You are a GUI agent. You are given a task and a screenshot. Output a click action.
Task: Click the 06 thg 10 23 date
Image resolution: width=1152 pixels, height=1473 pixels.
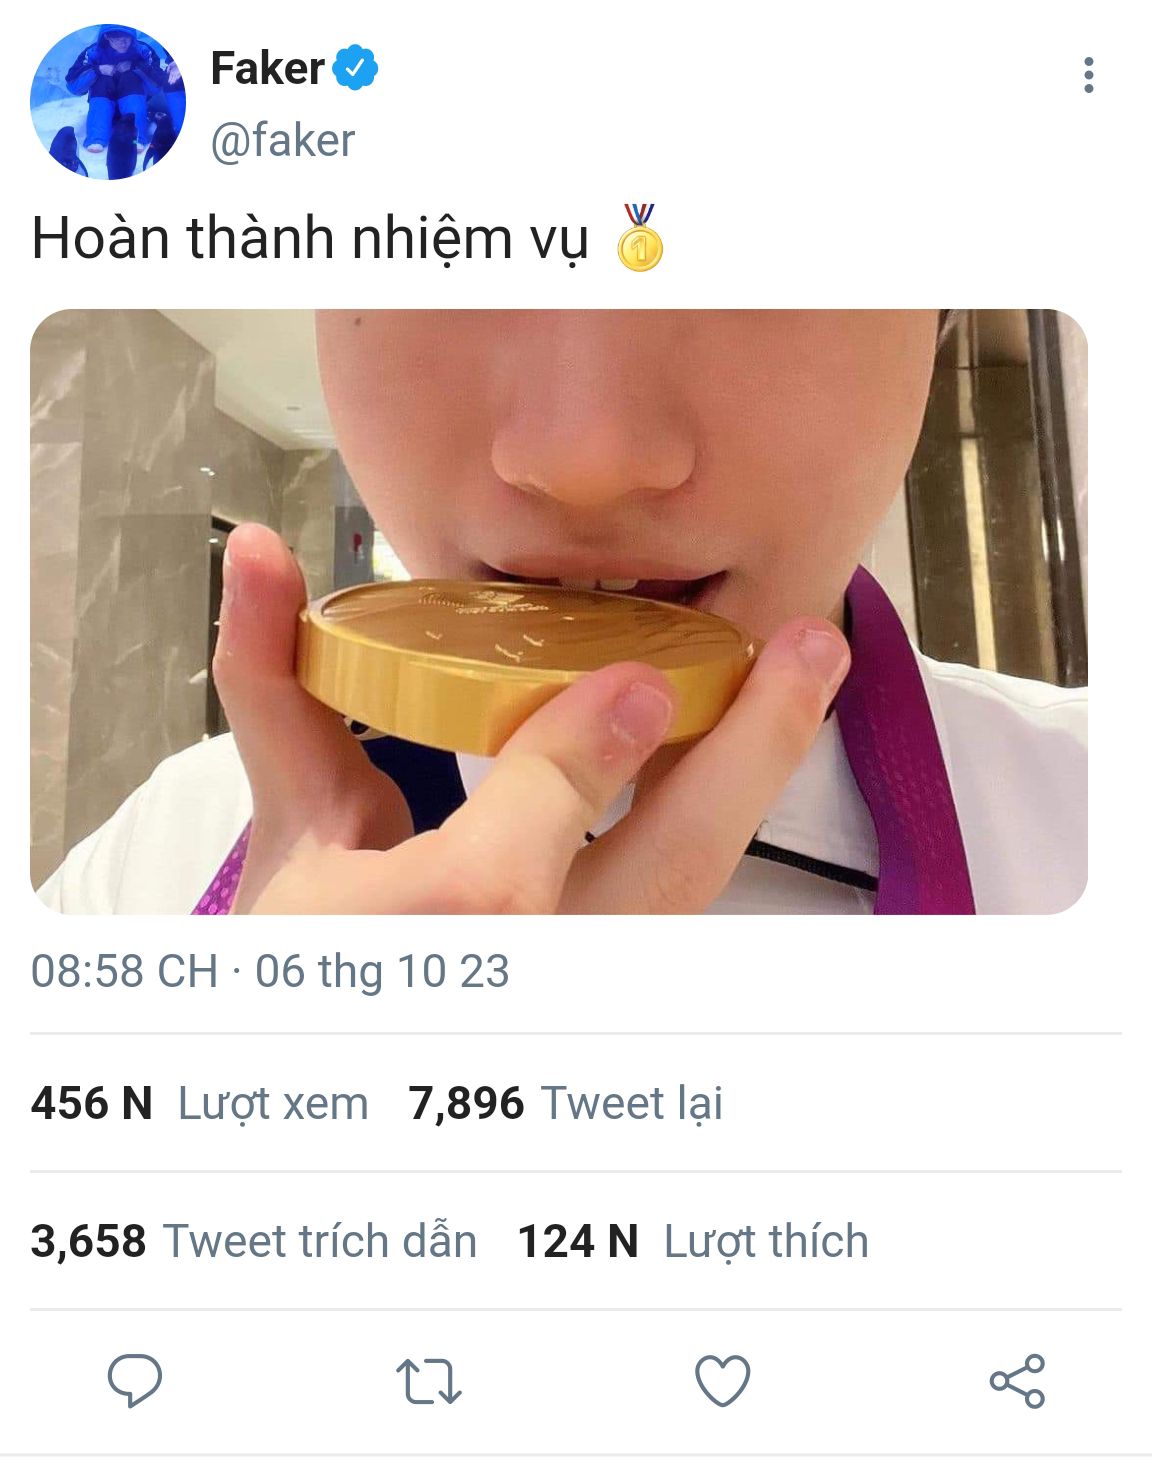coord(382,971)
